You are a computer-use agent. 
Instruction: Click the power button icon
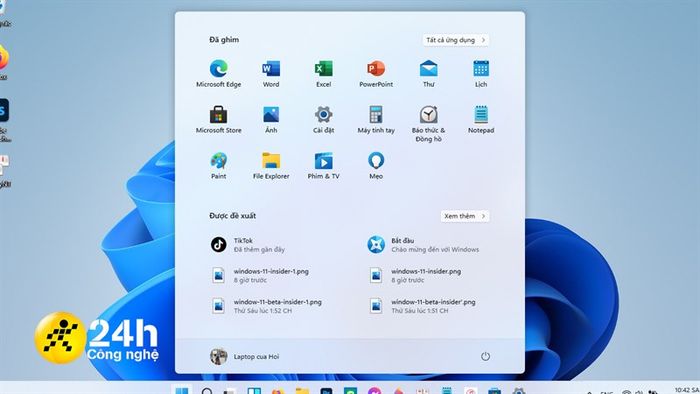tap(485, 356)
